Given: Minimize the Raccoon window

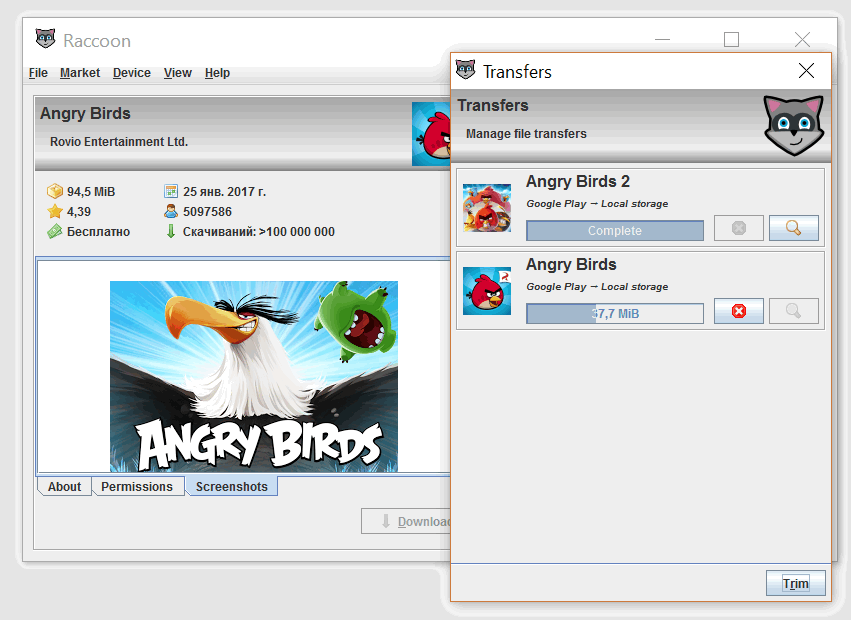Looking at the screenshot, I should click(x=662, y=40).
